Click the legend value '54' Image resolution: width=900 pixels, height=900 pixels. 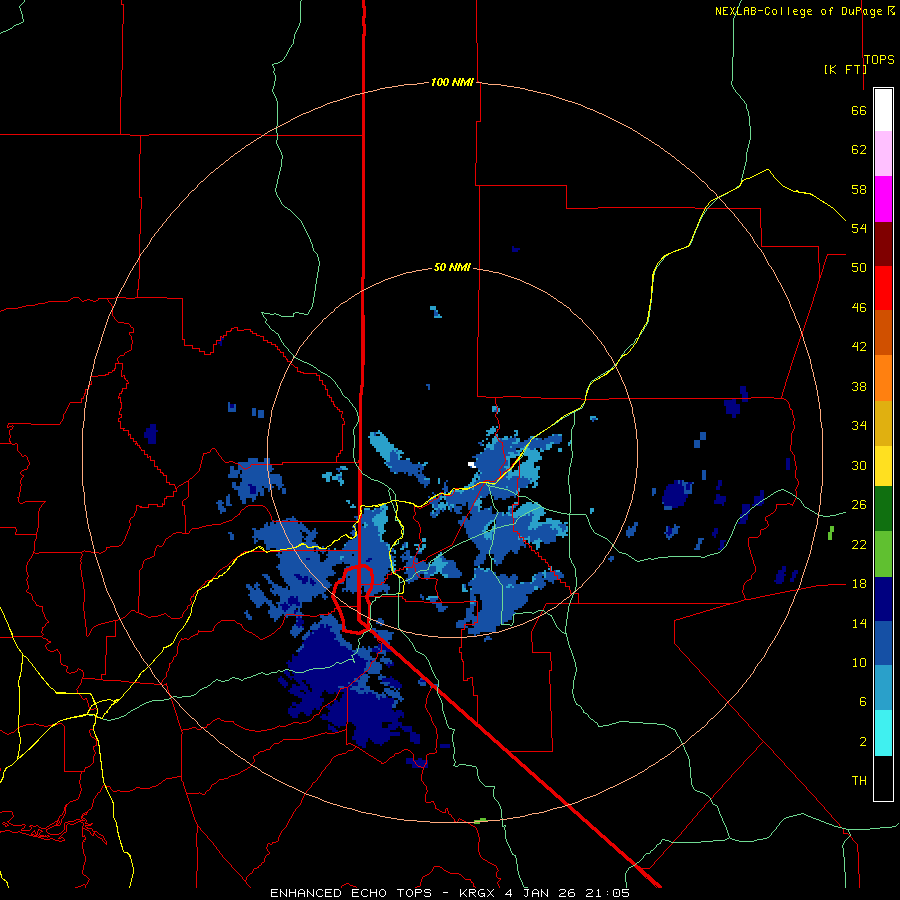[859, 228]
